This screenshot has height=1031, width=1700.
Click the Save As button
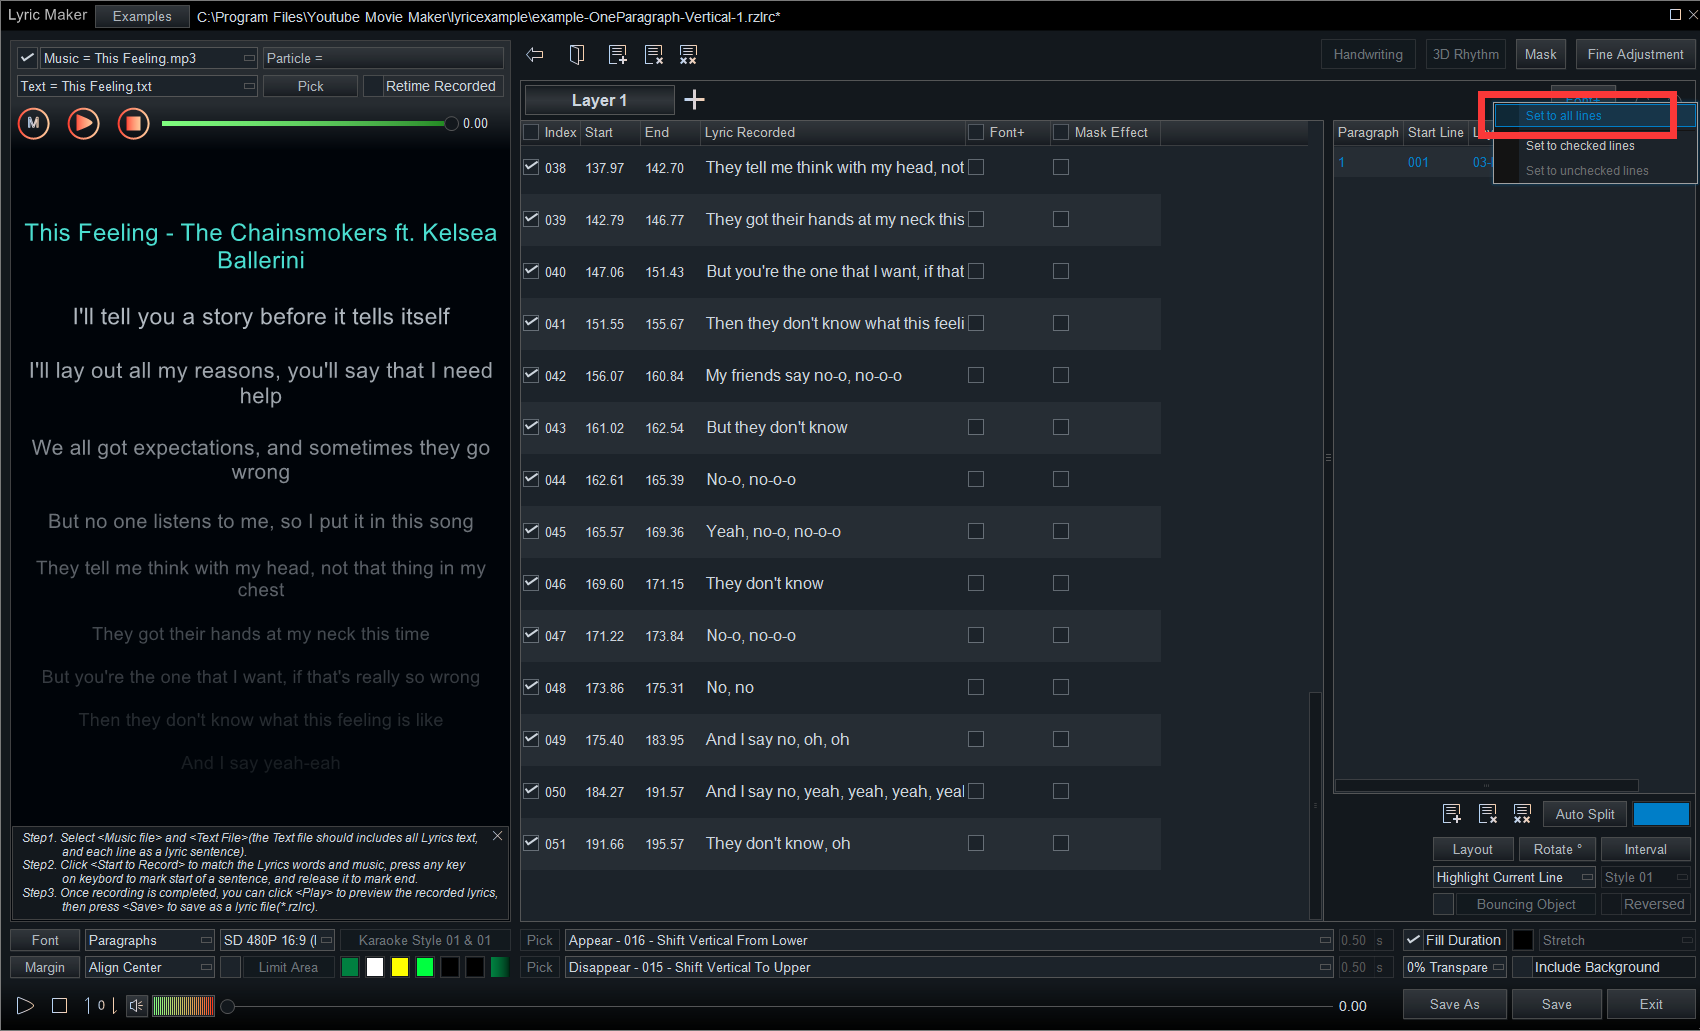[1455, 1004]
